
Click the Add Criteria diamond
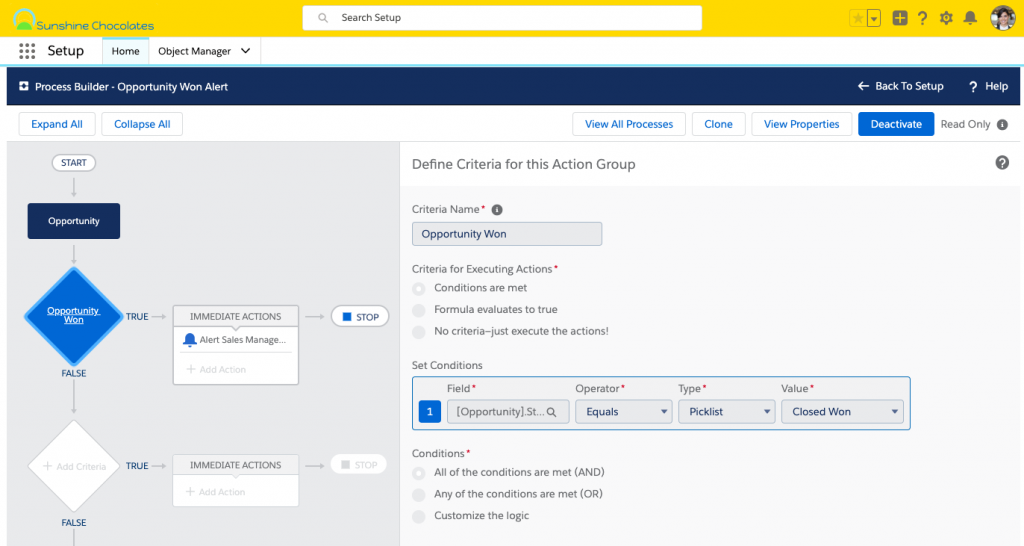tap(74, 466)
